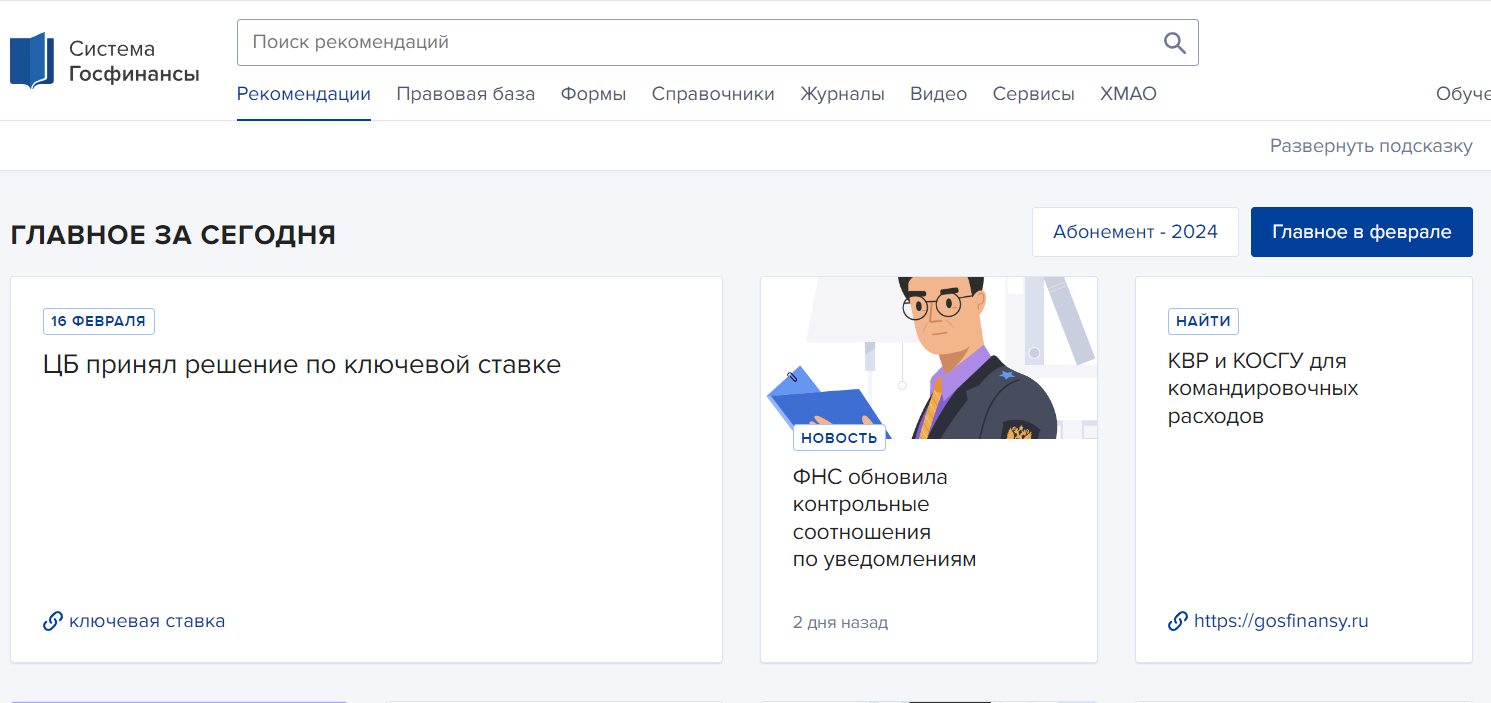Viewport: 1491px width, 703px height.
Task: Go to the Формы section
Action: click(x=593, y=94)
